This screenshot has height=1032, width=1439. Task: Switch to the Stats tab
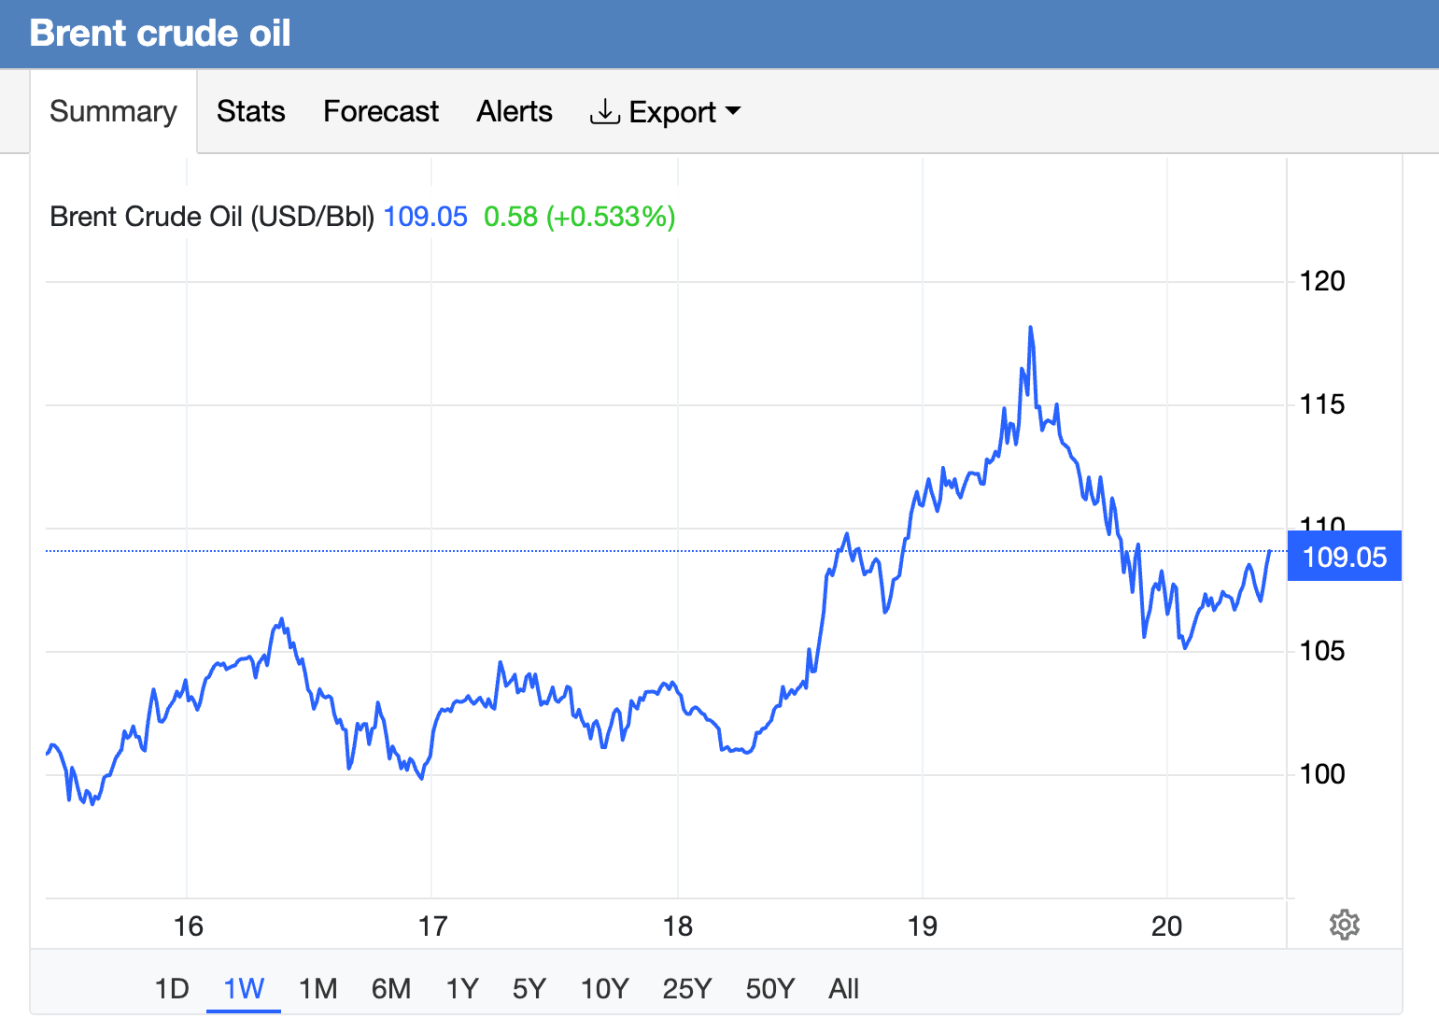250,112
